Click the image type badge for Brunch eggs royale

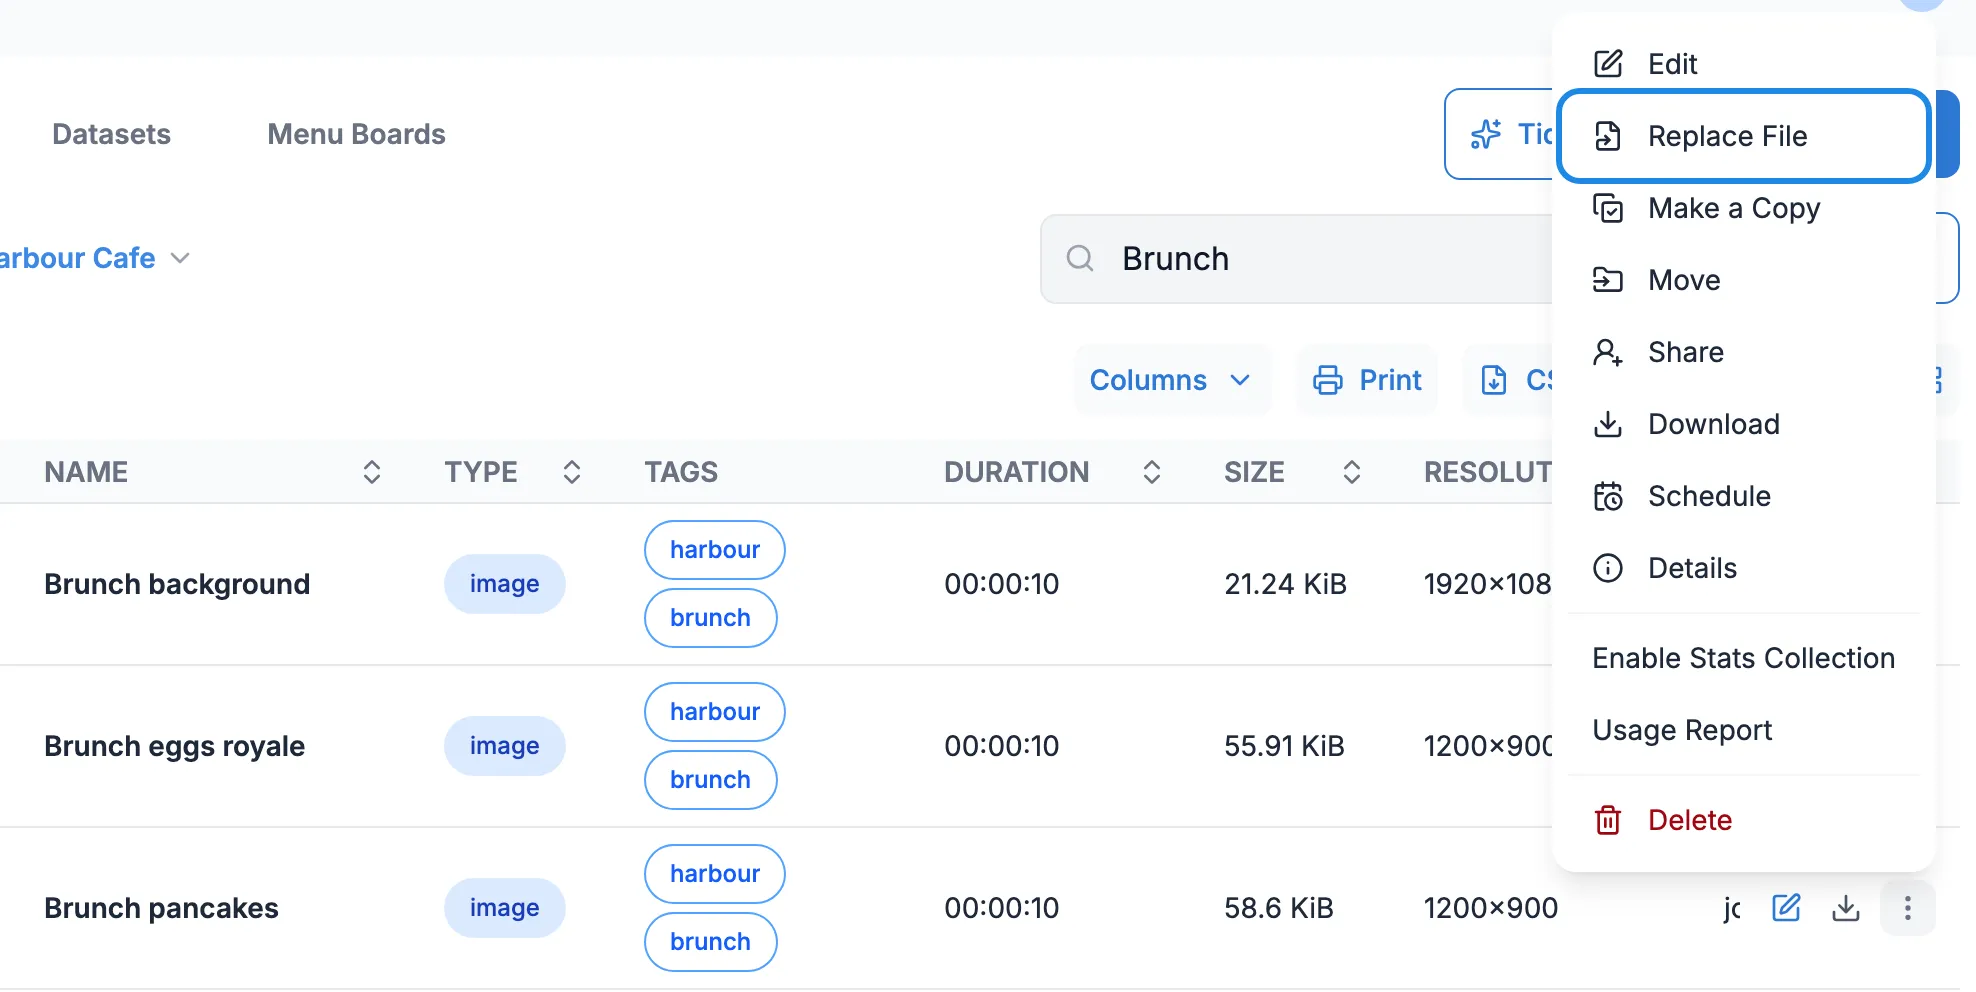(x=505, y=746)
